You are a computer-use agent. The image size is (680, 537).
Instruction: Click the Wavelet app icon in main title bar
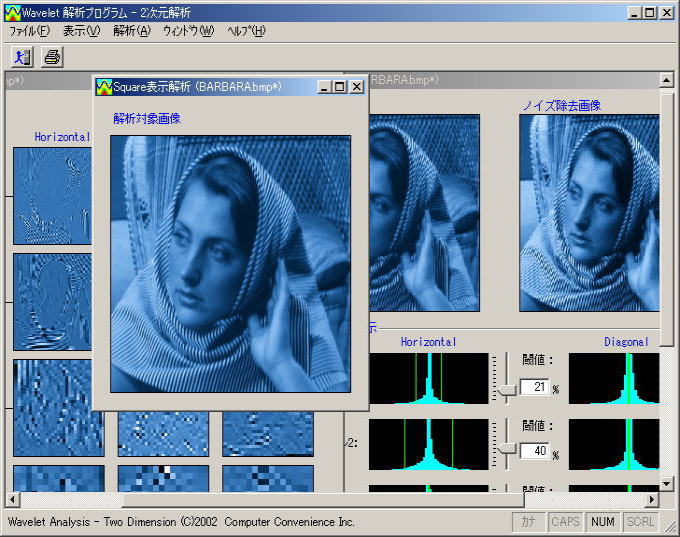click(13, 13)
